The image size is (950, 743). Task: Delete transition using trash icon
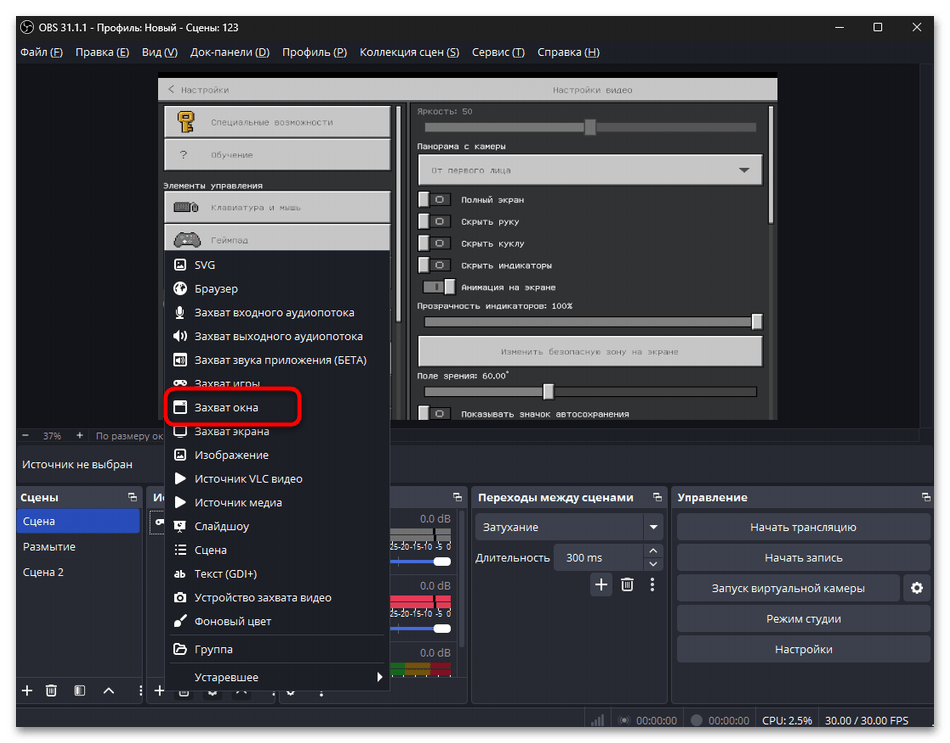point(627,584)
